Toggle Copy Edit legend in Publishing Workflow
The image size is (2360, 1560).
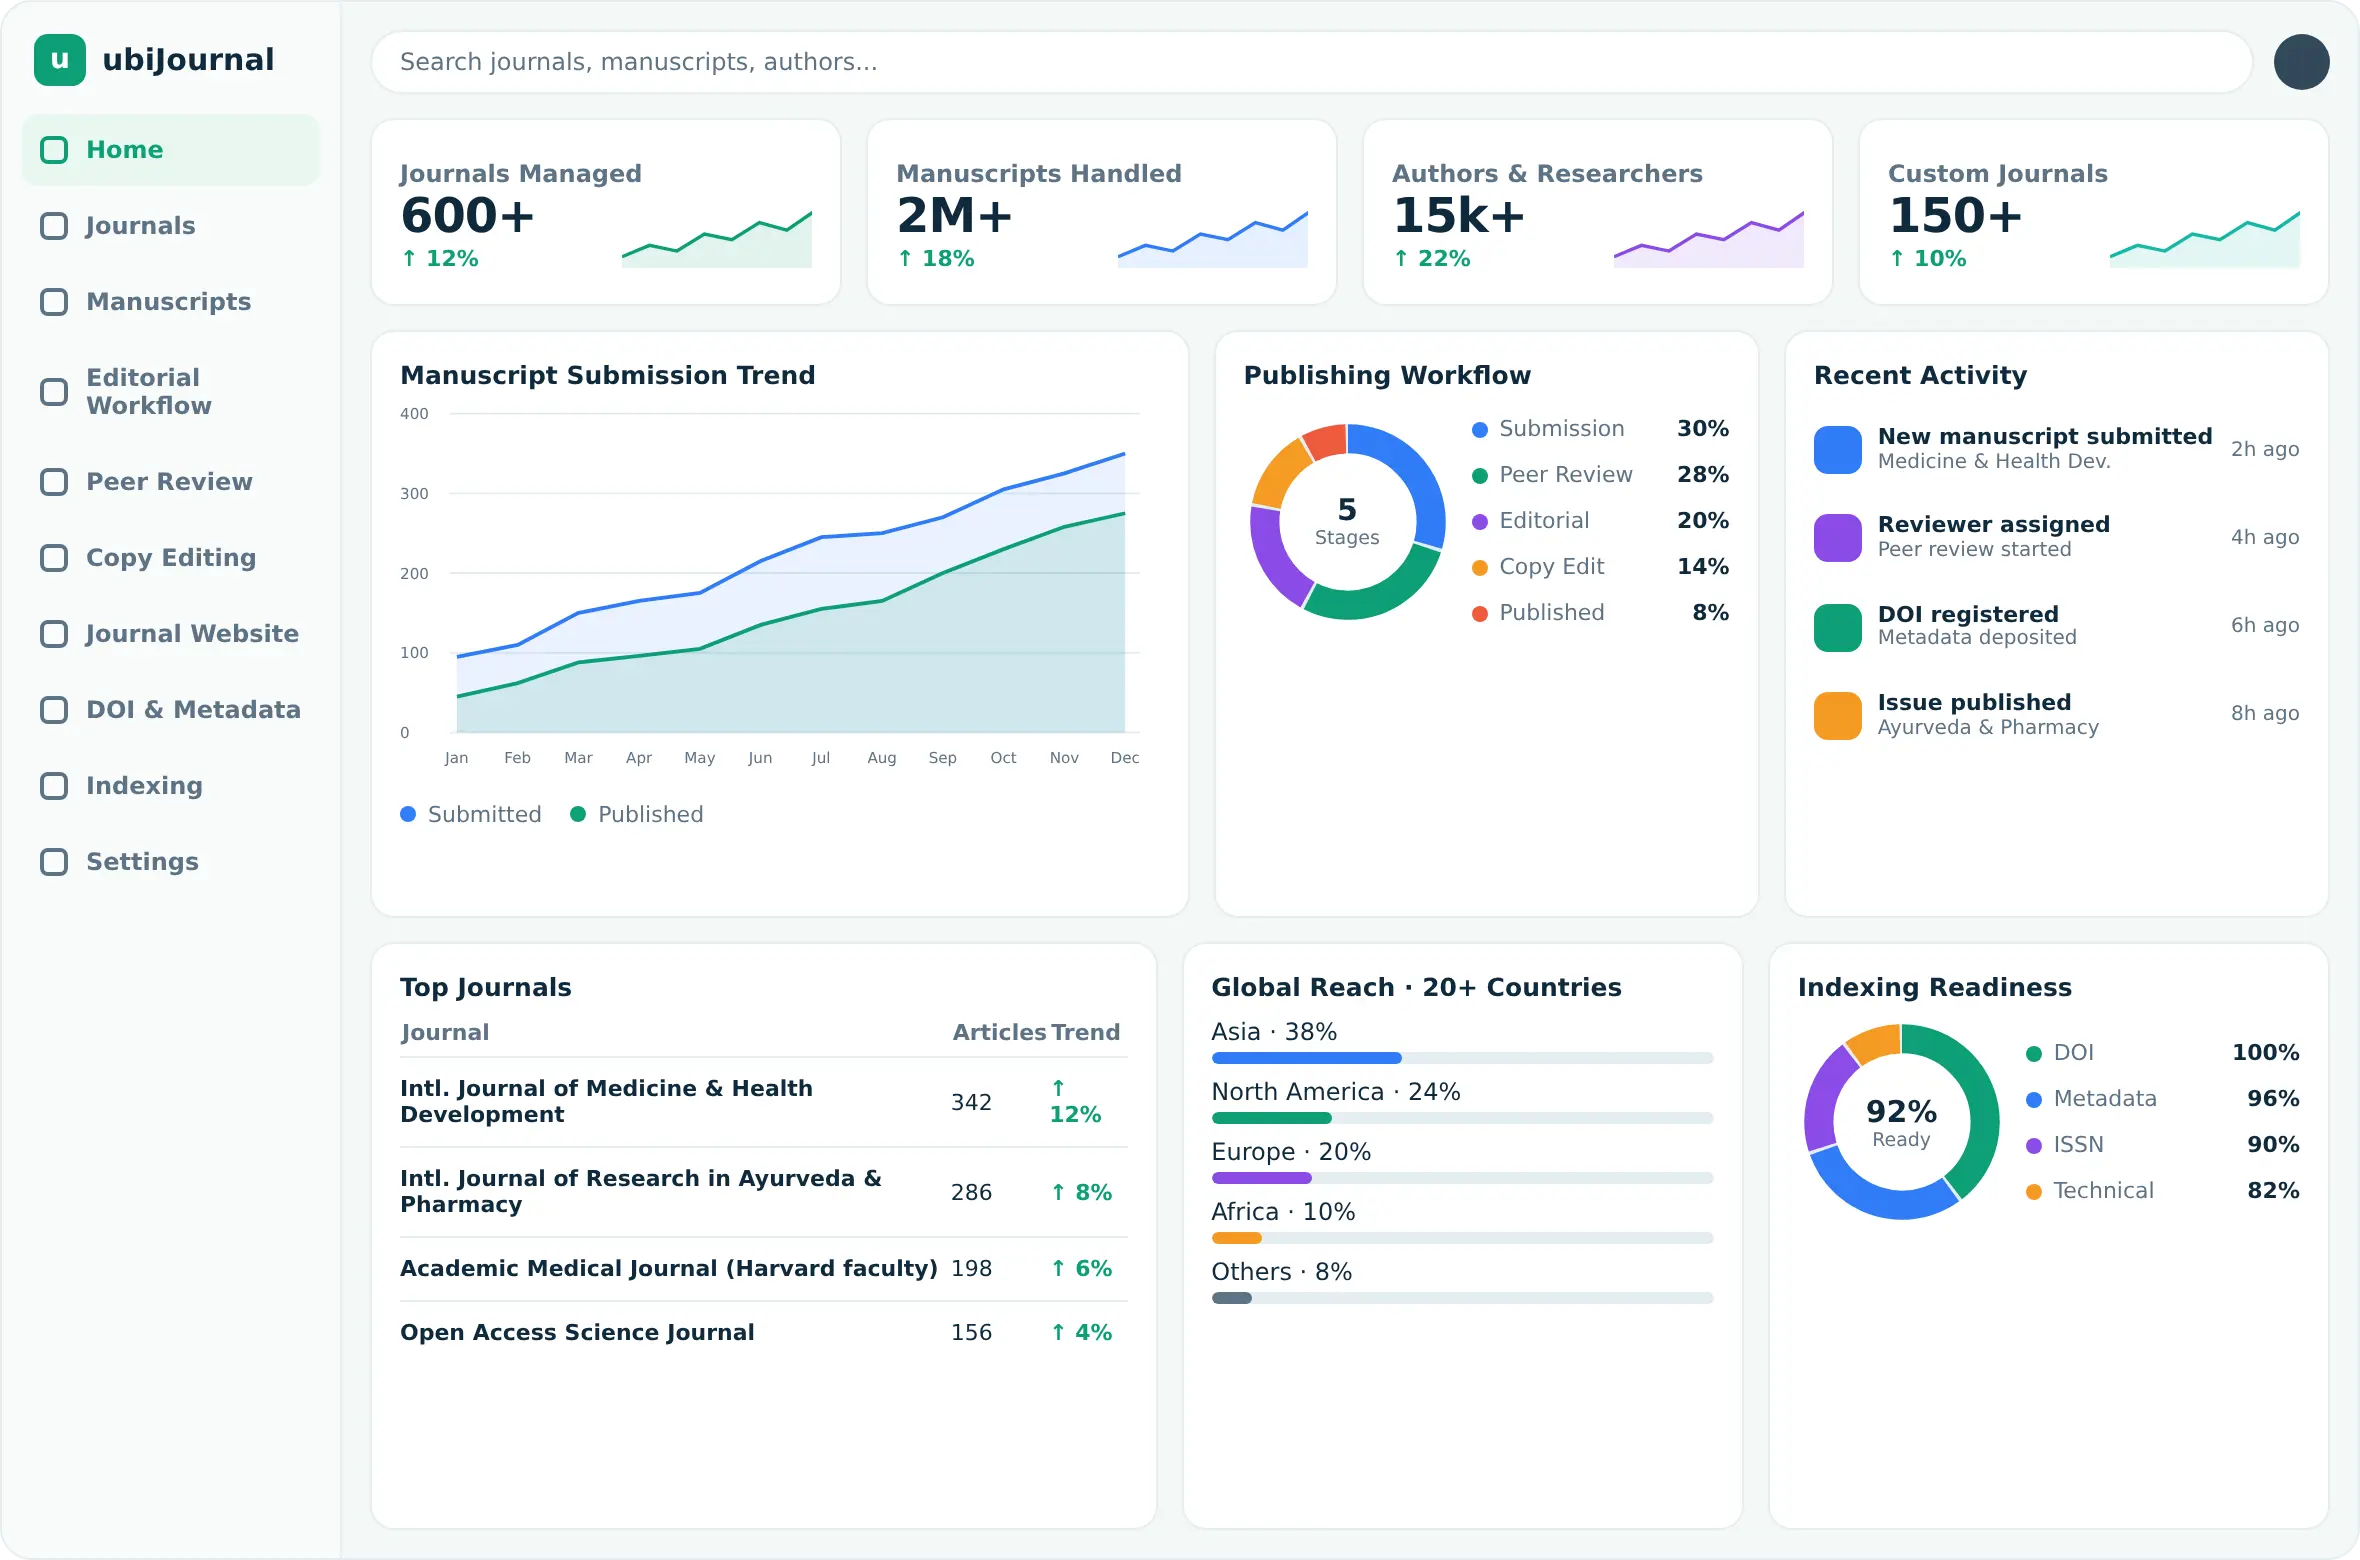(x=1600, y=566)
